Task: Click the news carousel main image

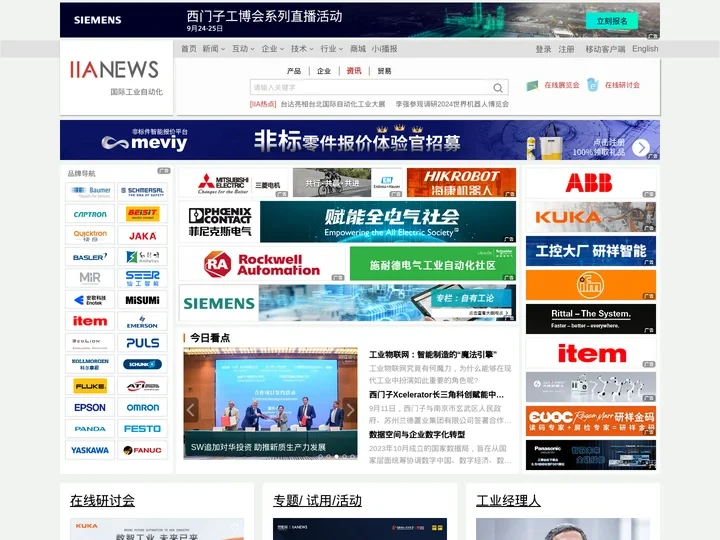Action: 270,404
